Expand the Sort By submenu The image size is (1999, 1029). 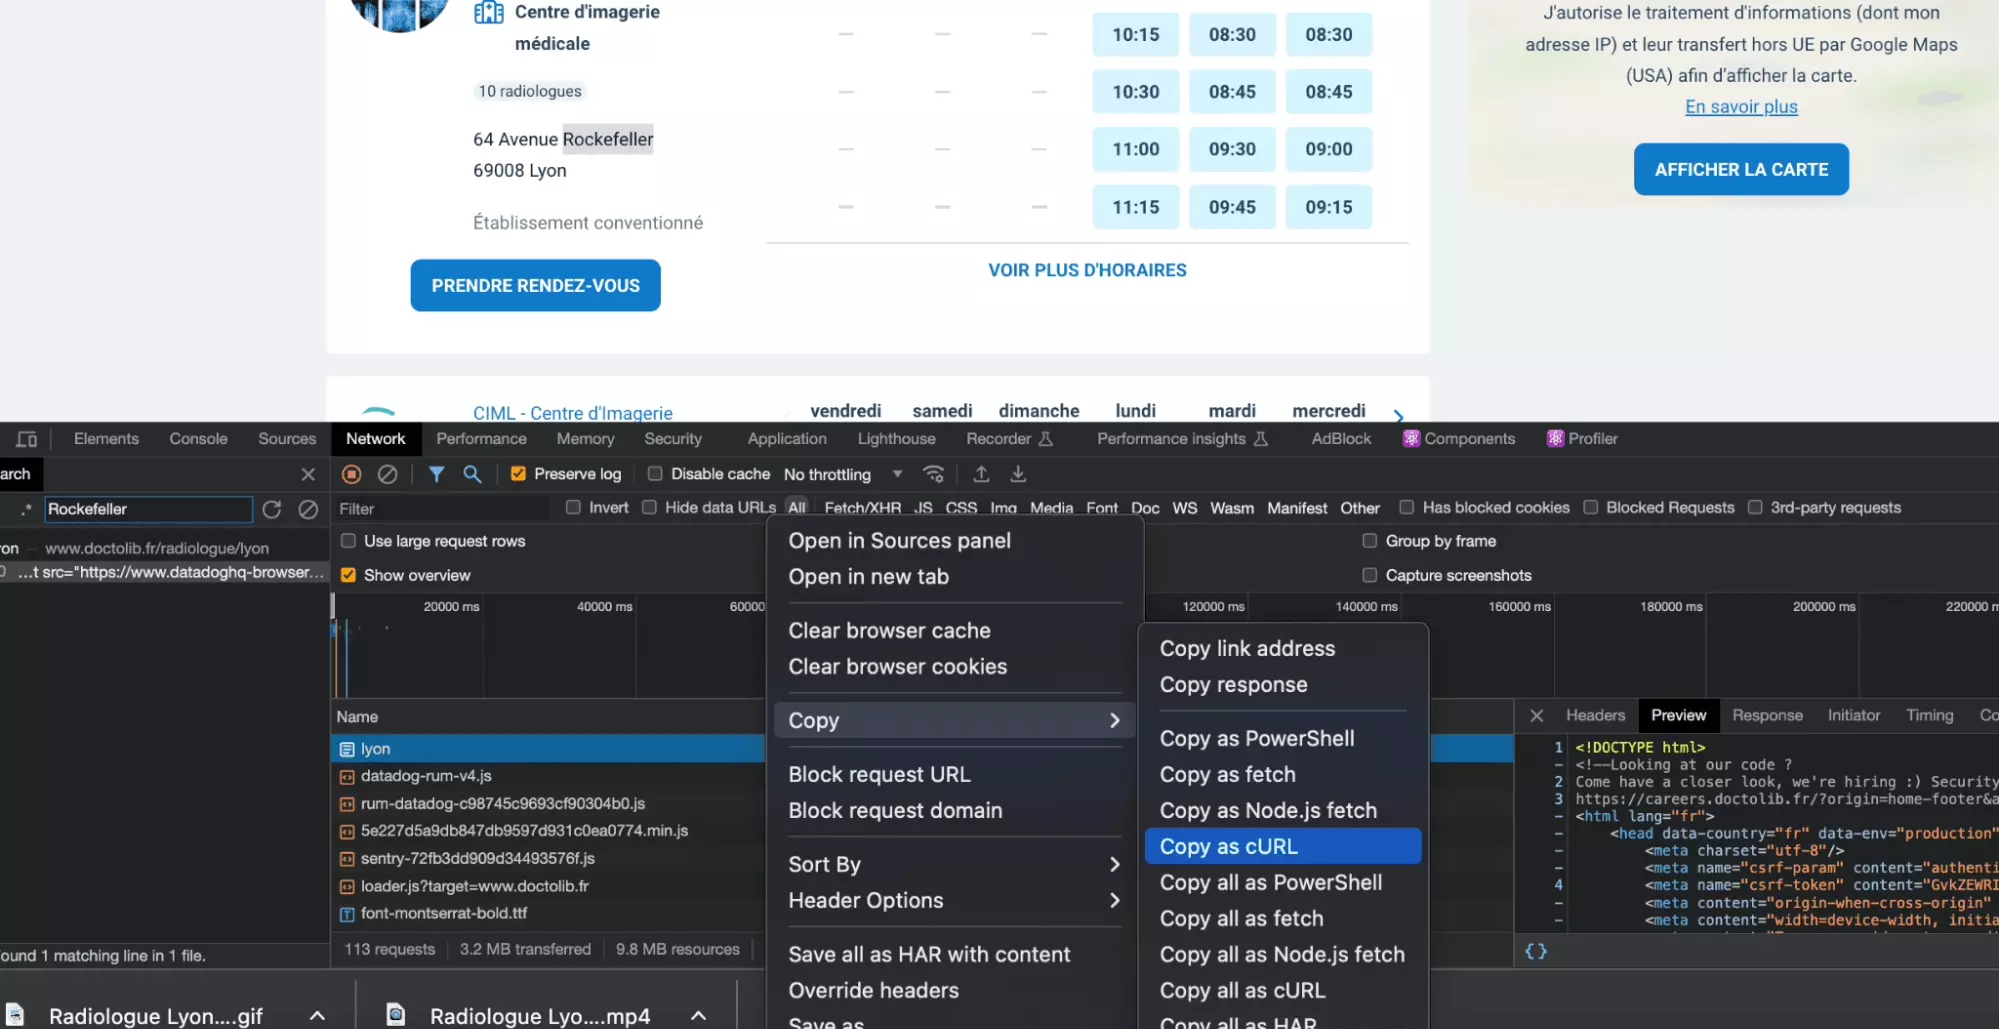pyautogui.click(x=952, y=864)
